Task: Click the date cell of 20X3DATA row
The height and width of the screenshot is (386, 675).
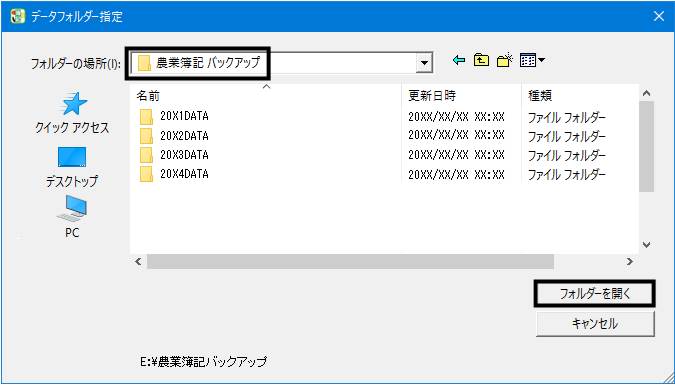Action: pyautogui.click(x=456, y=155)
